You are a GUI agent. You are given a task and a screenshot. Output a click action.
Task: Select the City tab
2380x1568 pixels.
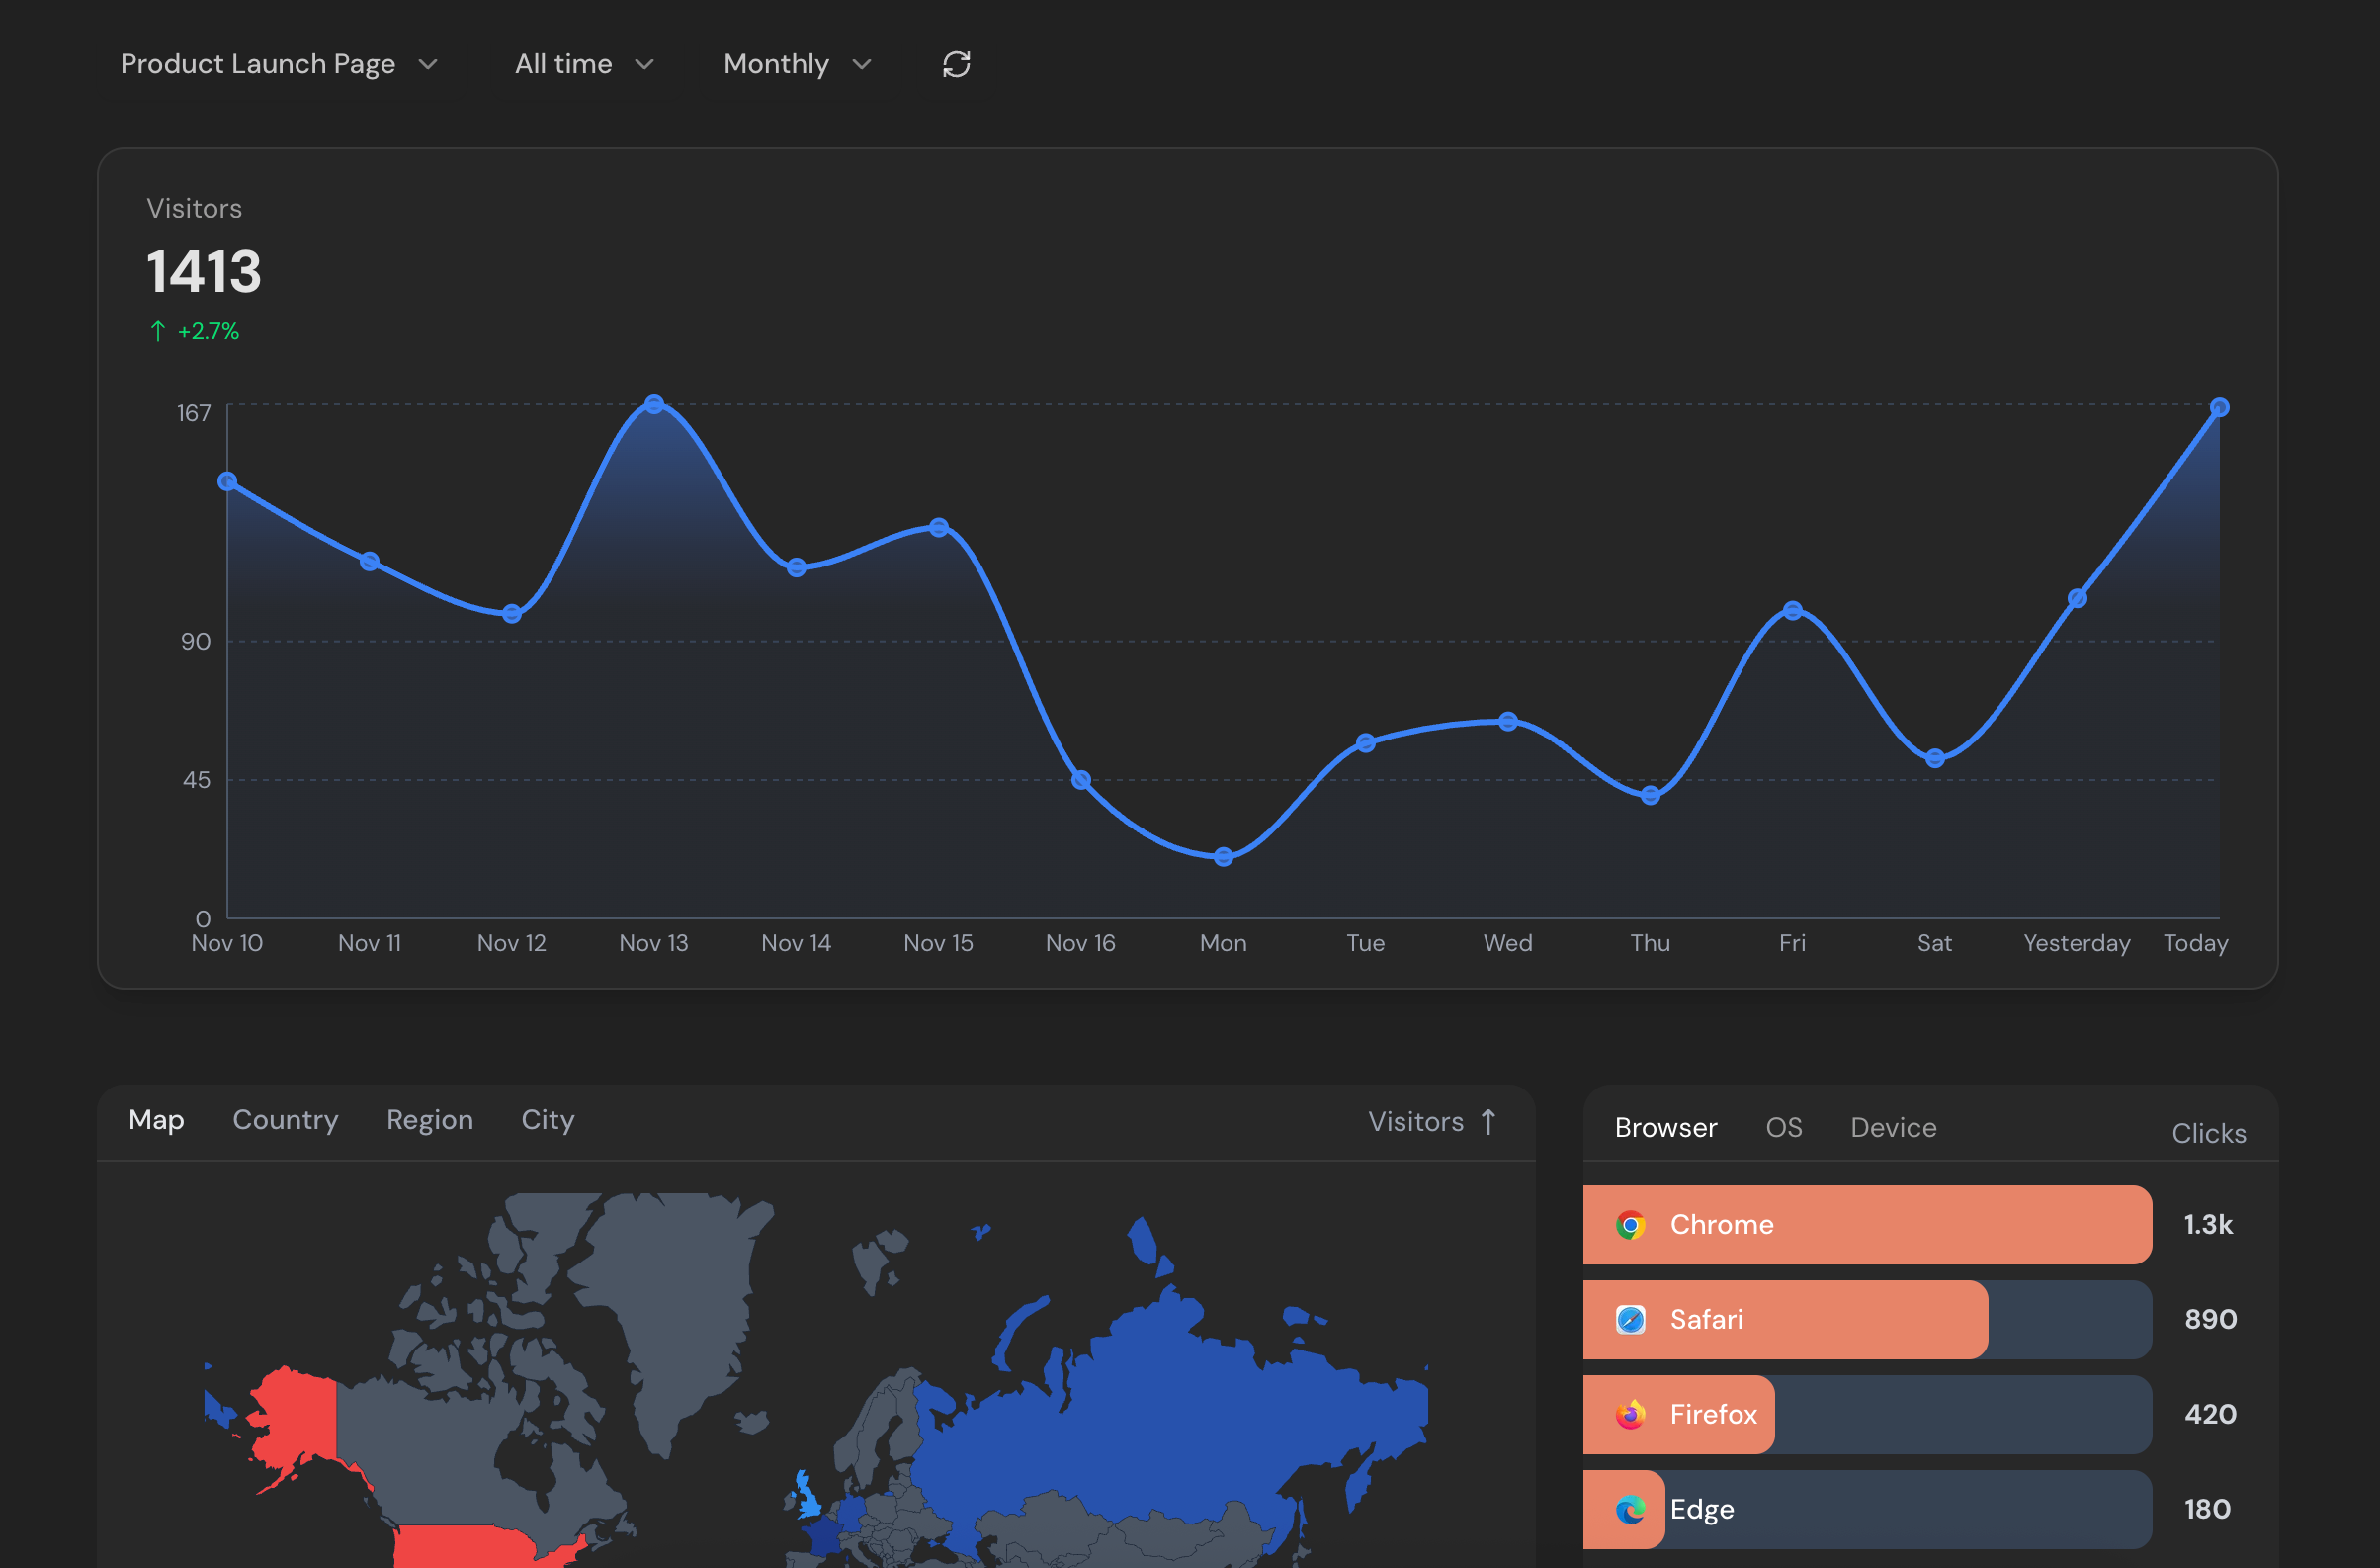(x=547, y=1119)
